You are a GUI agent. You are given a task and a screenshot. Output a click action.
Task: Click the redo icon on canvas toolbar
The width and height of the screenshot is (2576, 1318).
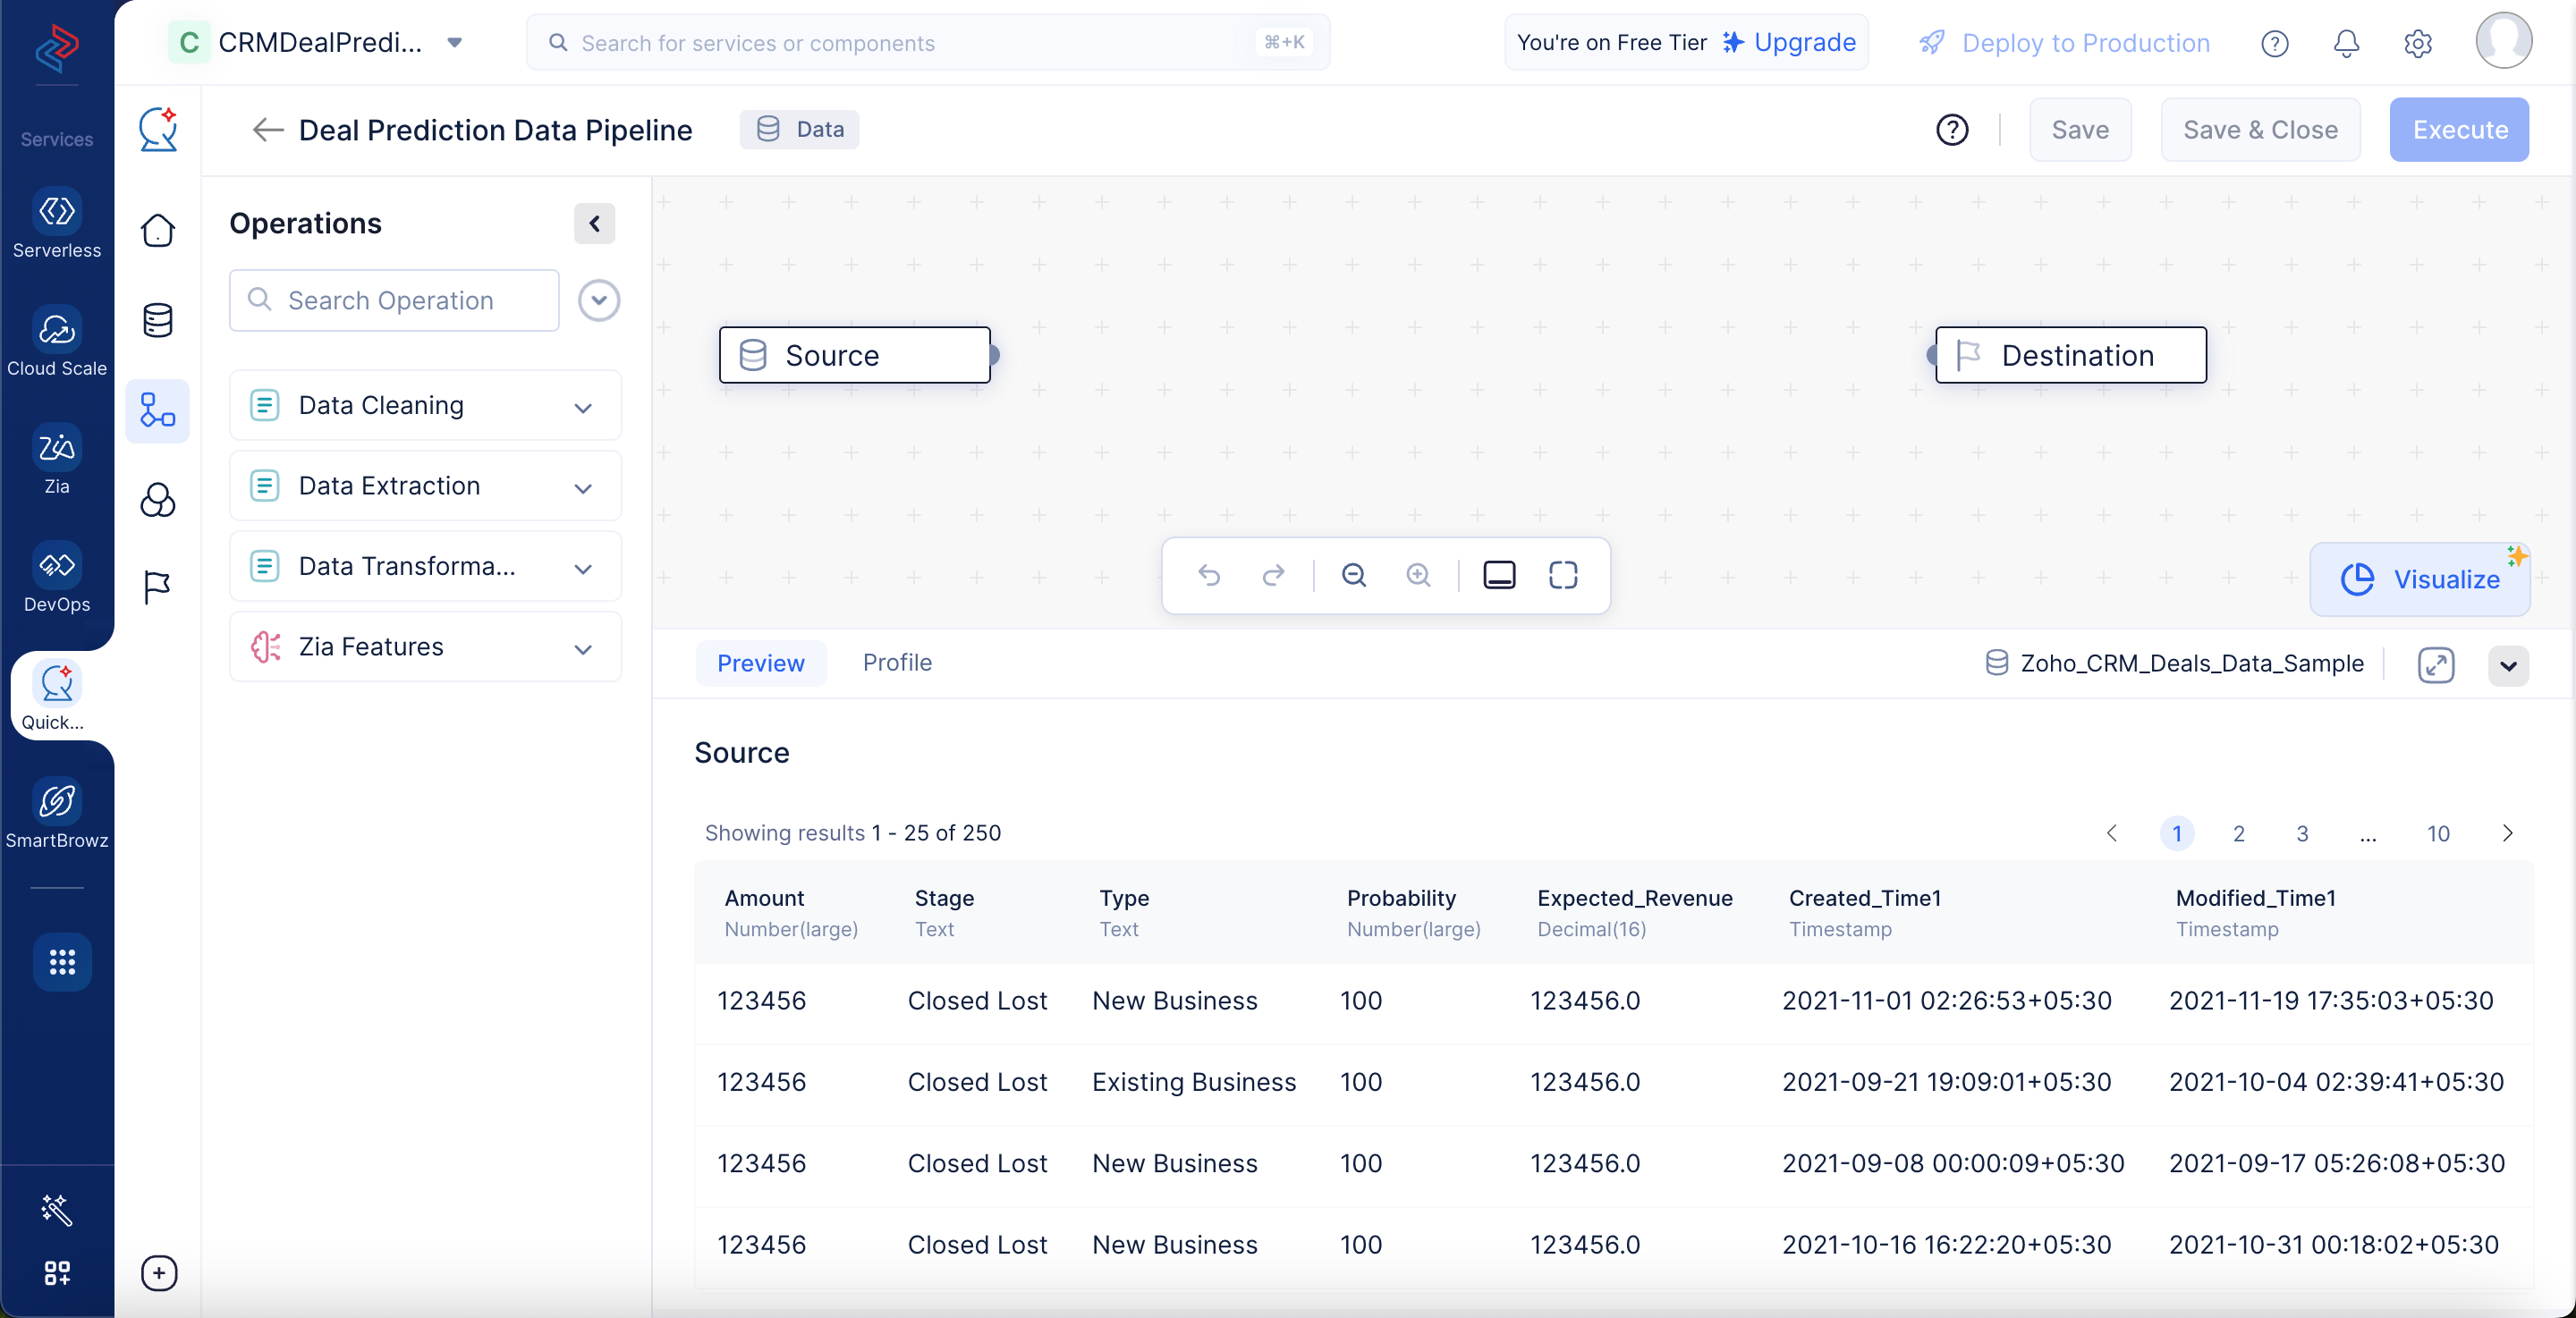(x=1273, y=575)
